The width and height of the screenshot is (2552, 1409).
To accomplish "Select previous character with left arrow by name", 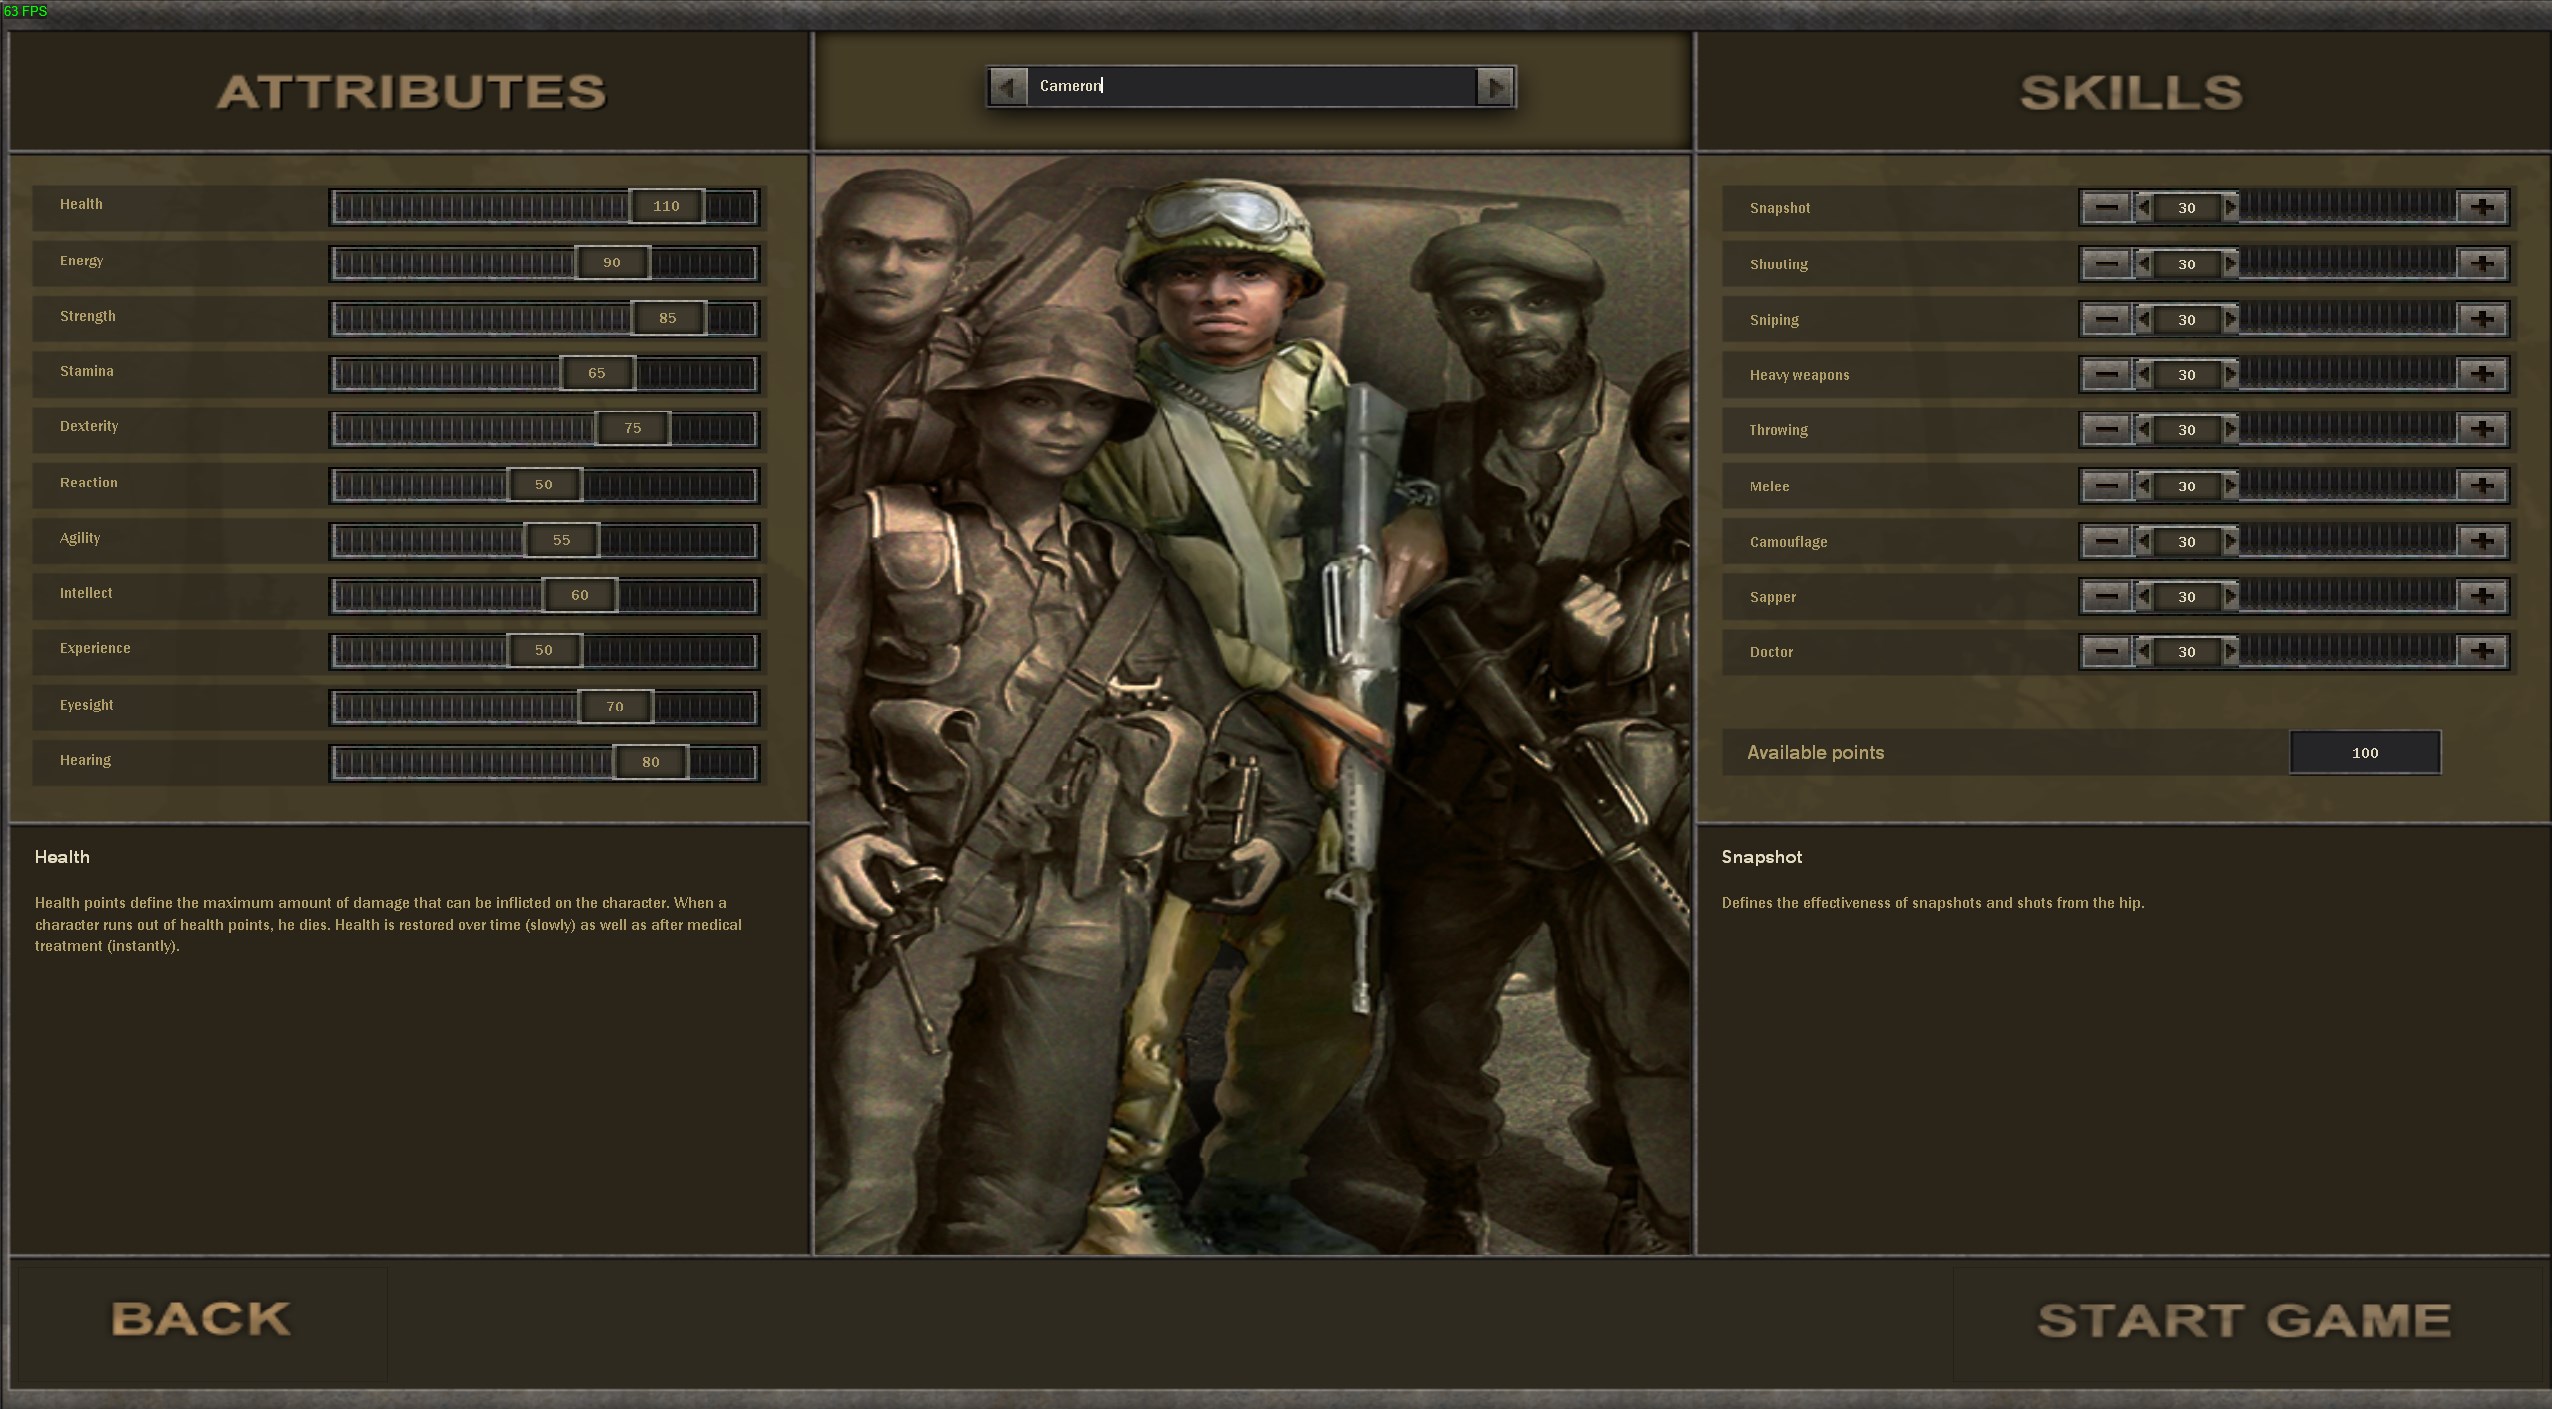I will [1008, 87].
